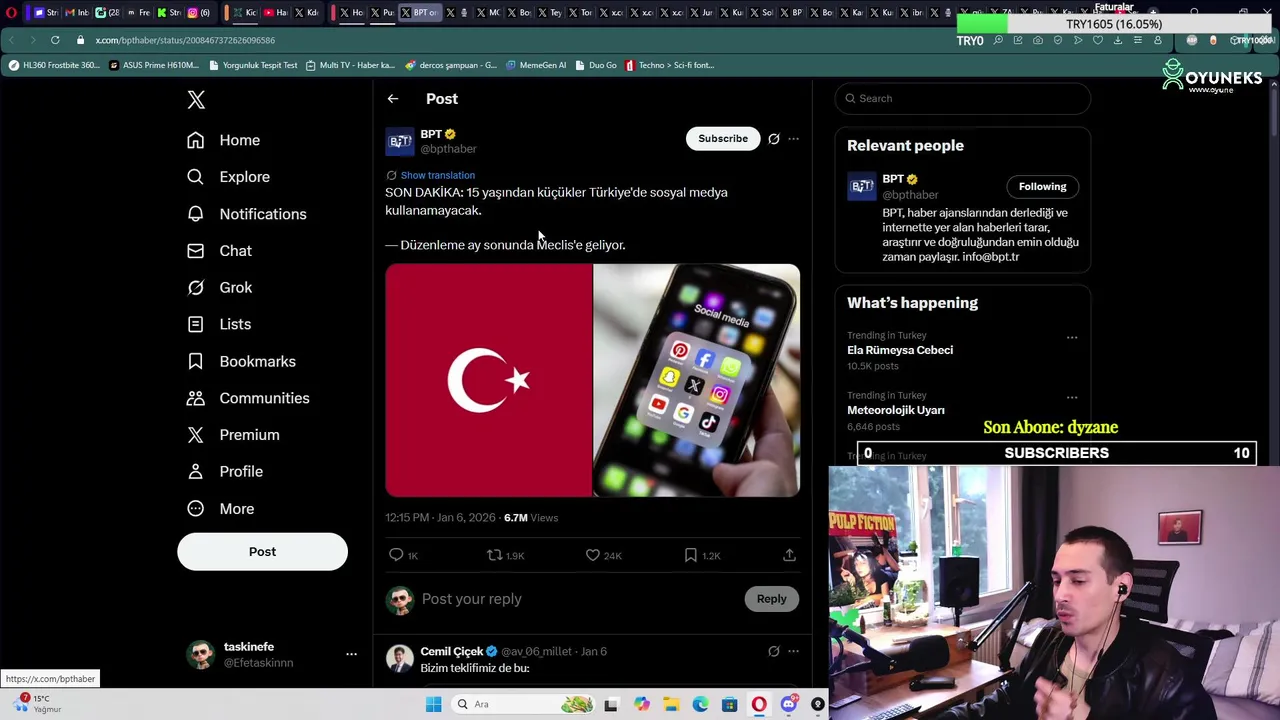Bookmark the post with 1.2K icon
The width and height of the screenshot is (1280, 720).
[x=691, y=555]
